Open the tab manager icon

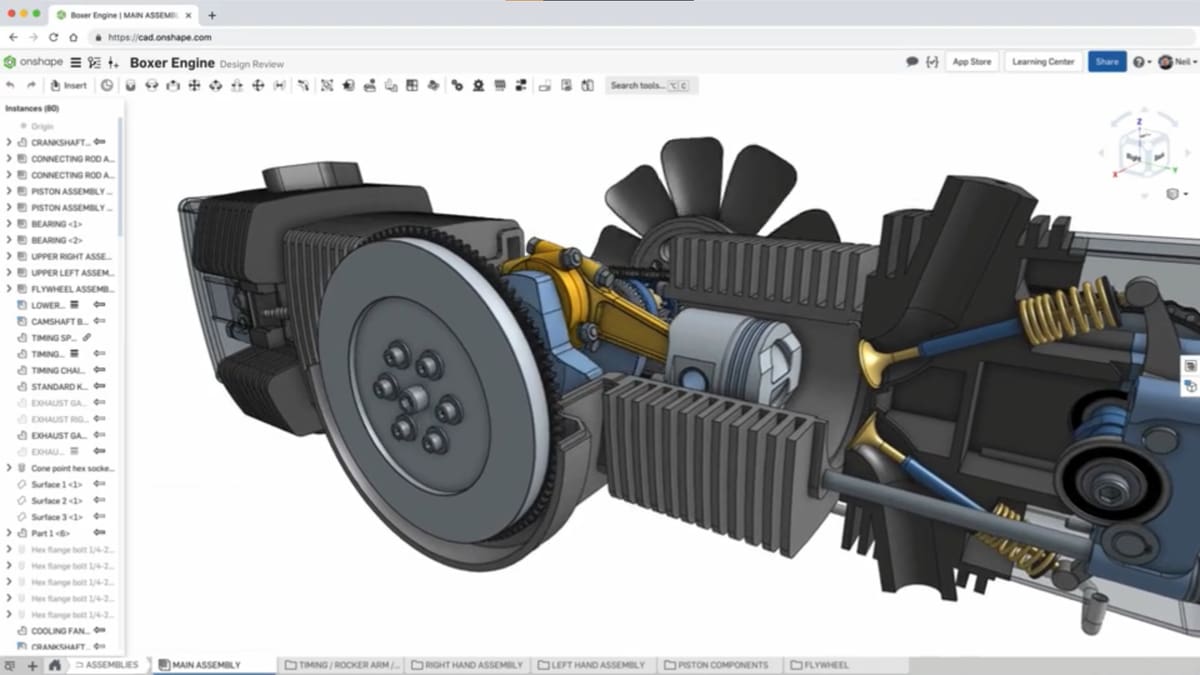[10, 665]
